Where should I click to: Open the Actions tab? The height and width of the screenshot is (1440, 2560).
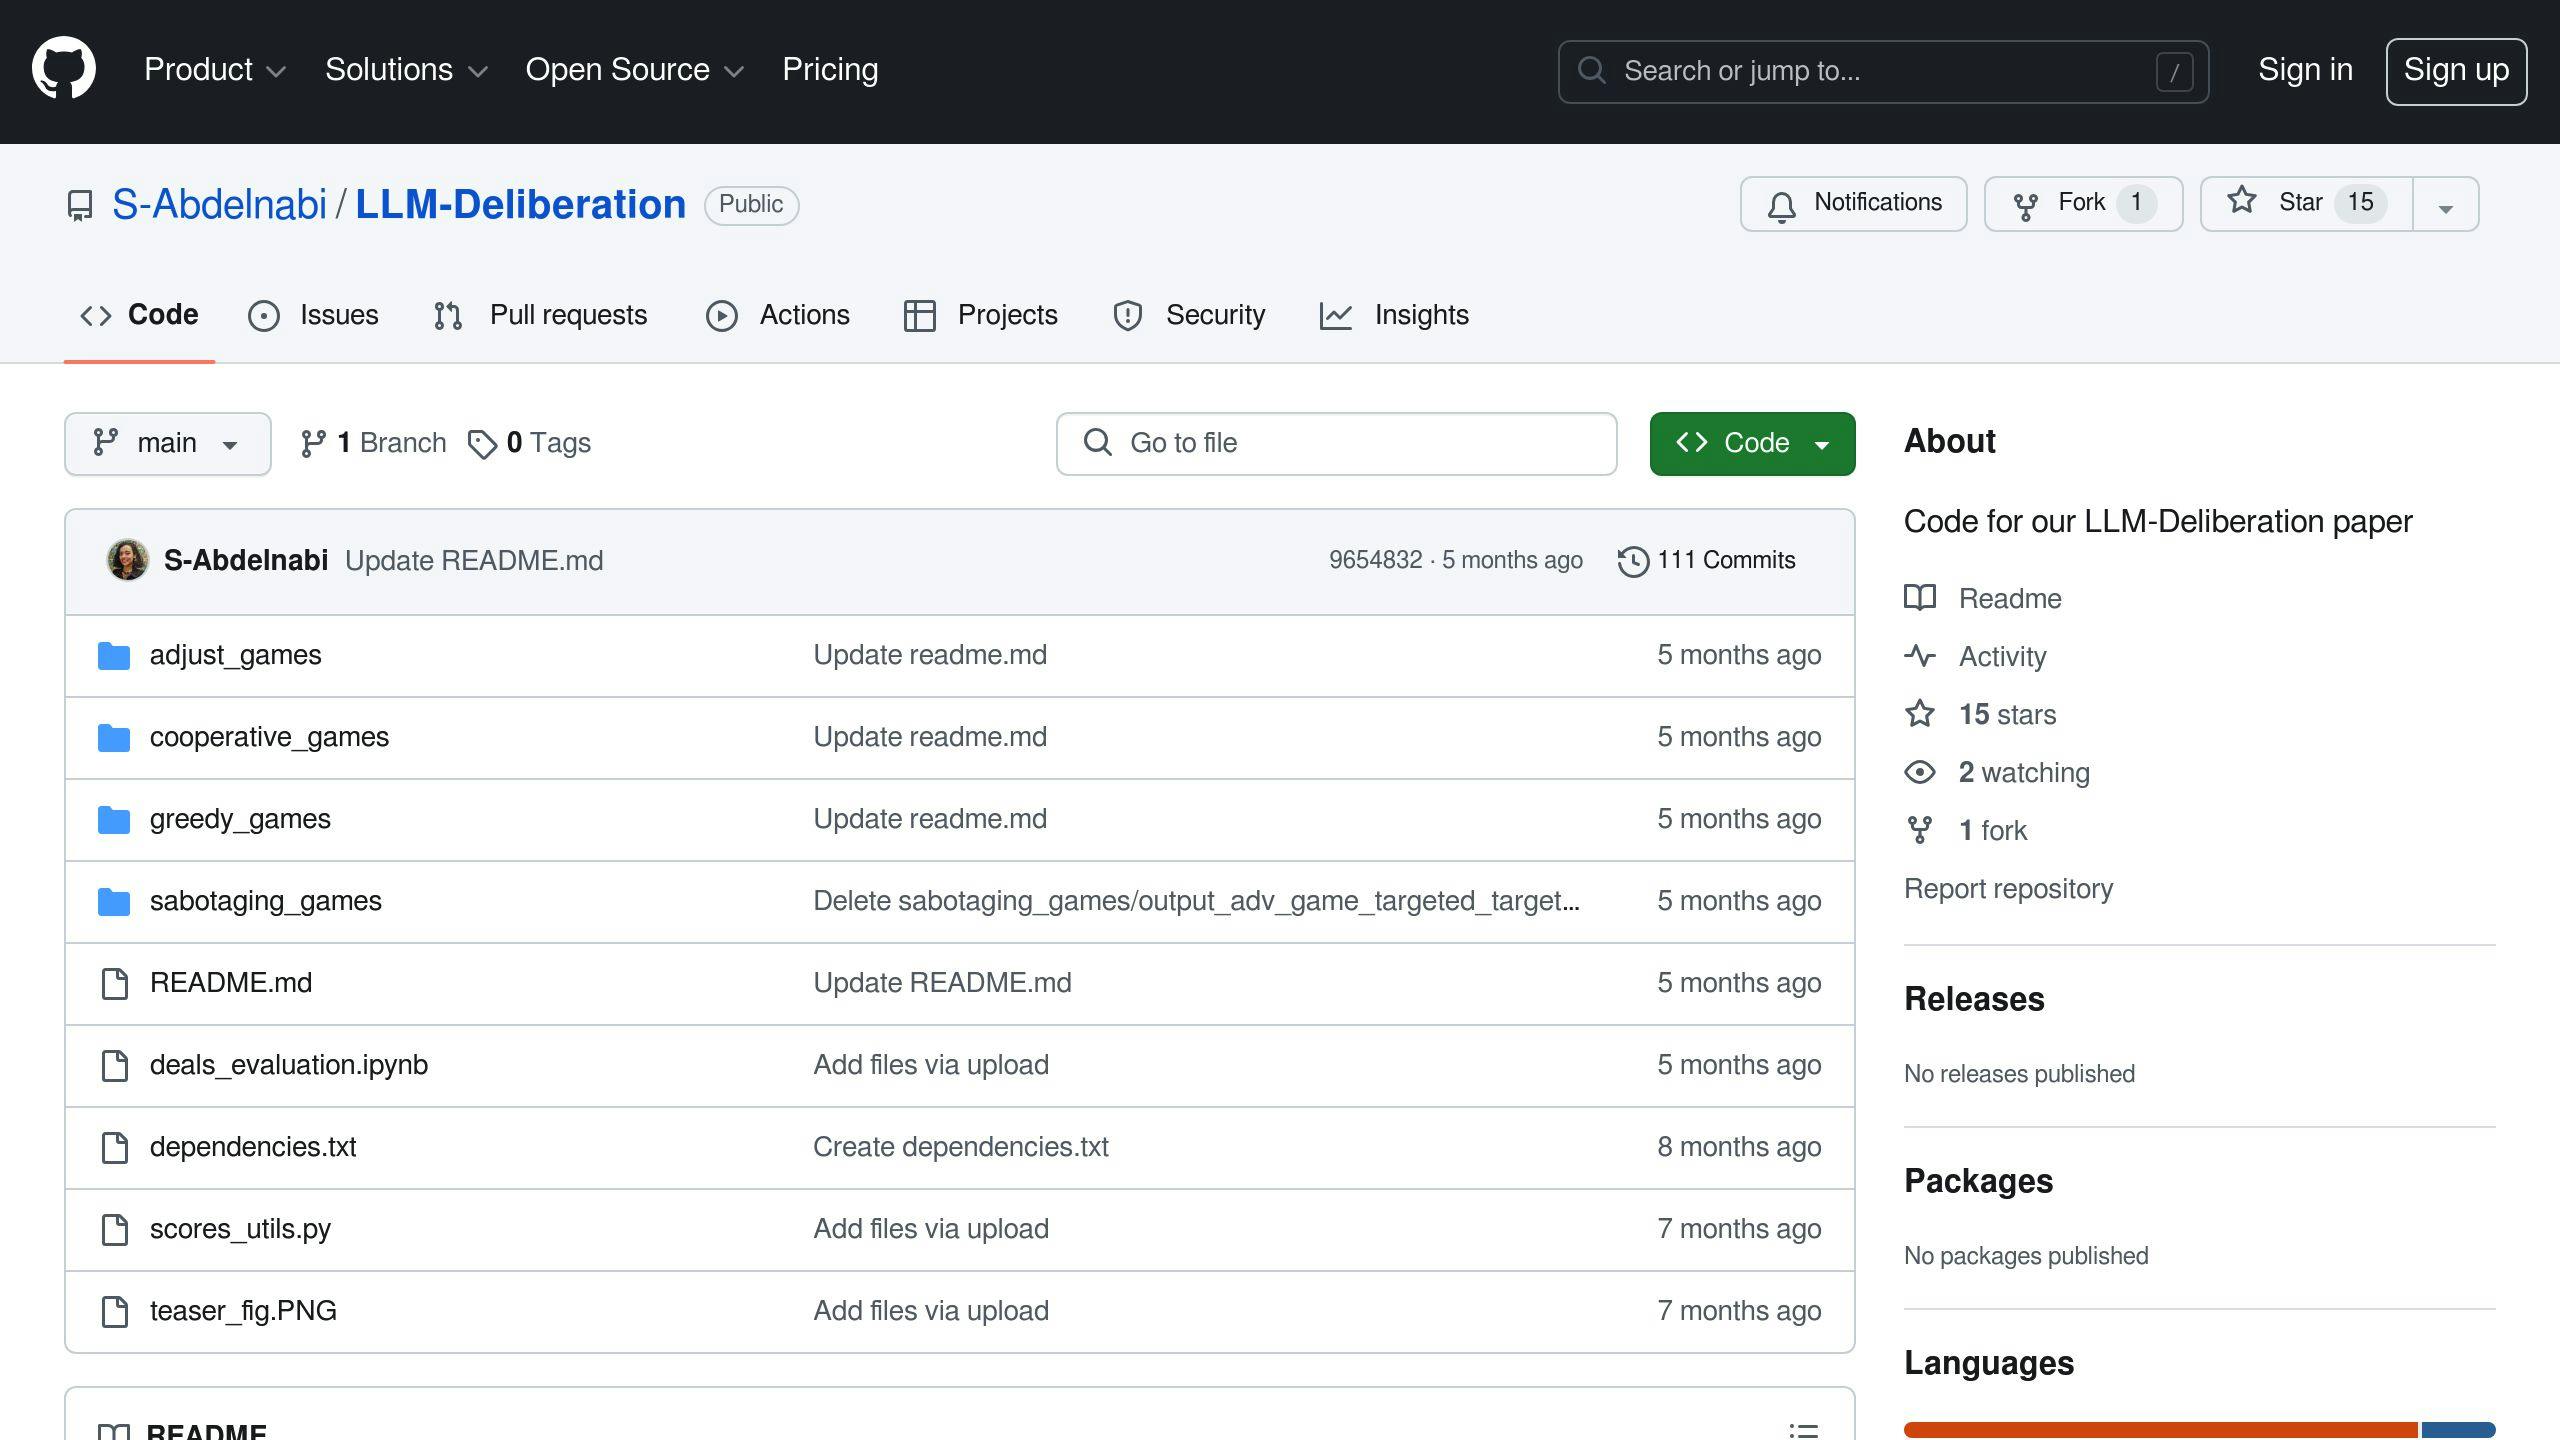777,315
